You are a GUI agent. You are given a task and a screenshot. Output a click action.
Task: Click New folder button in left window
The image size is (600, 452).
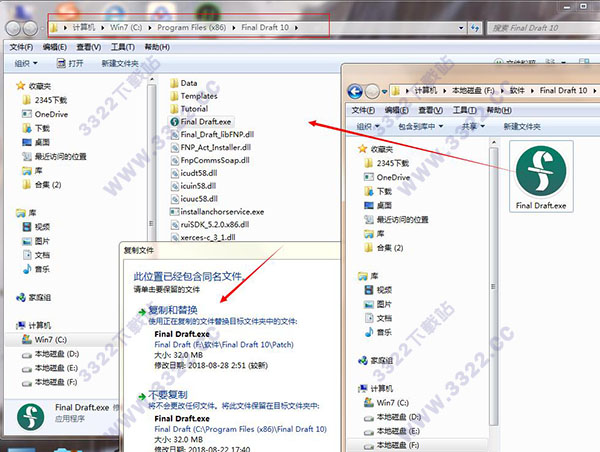coord(120,63)
